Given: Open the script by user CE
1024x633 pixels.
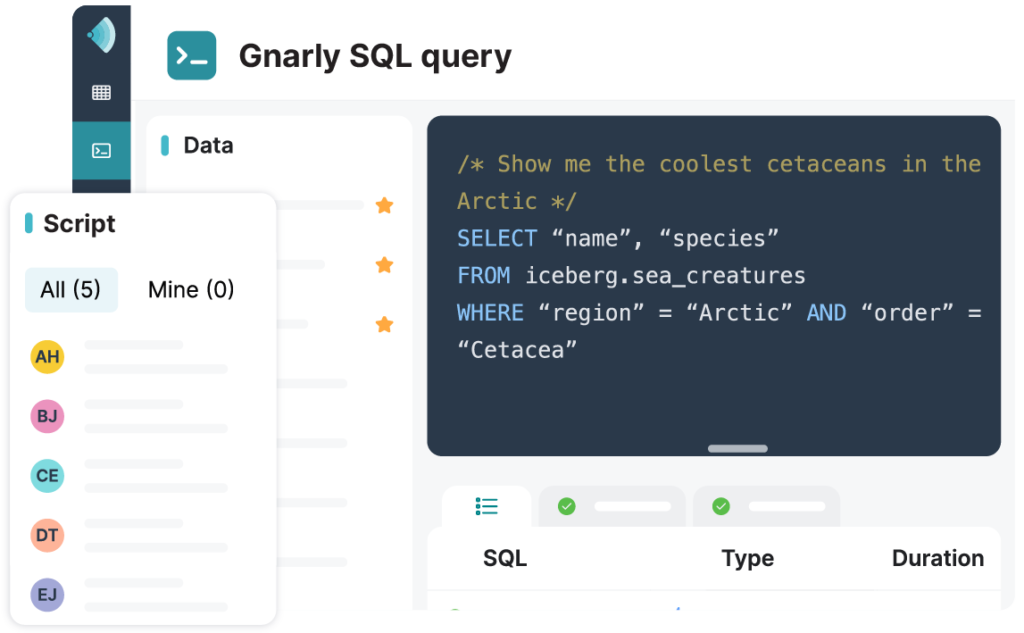Looking at the screenshot, I should click(x=129, y=476).
